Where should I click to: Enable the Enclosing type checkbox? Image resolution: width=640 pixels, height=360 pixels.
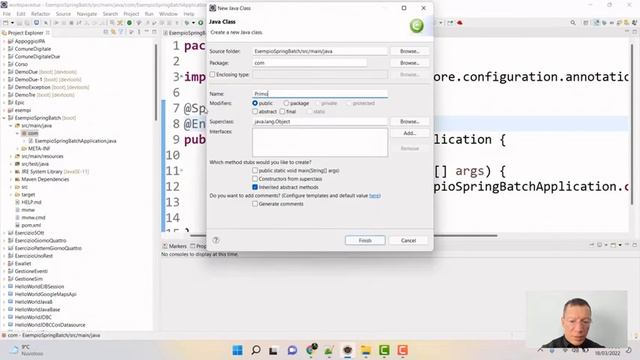pos(212,74)
